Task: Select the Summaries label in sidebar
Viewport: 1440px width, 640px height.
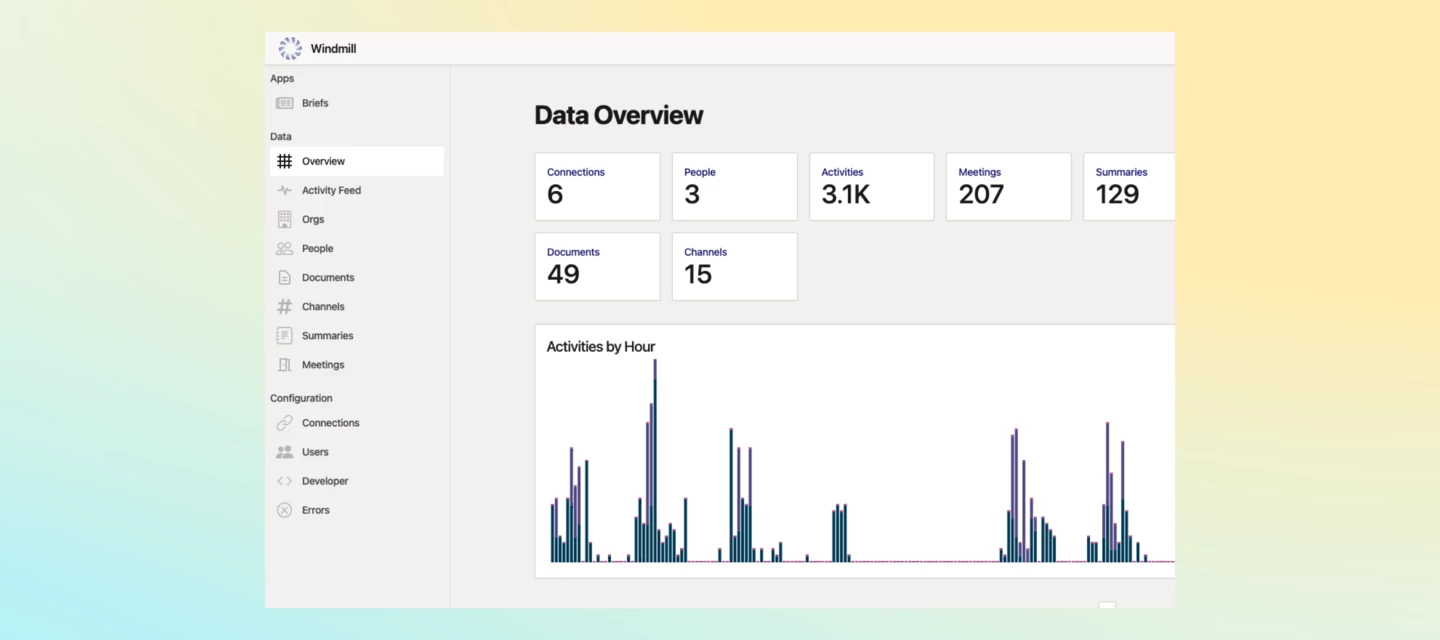Action: point(328,336)
